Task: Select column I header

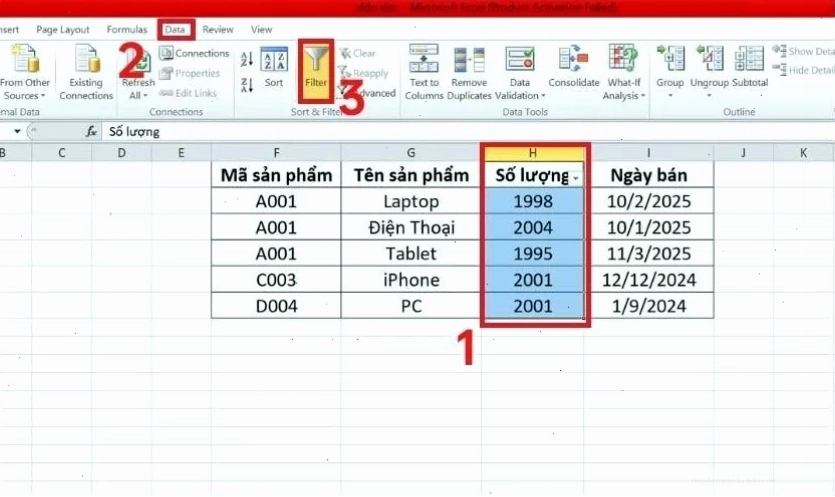Action: point(648,153)
